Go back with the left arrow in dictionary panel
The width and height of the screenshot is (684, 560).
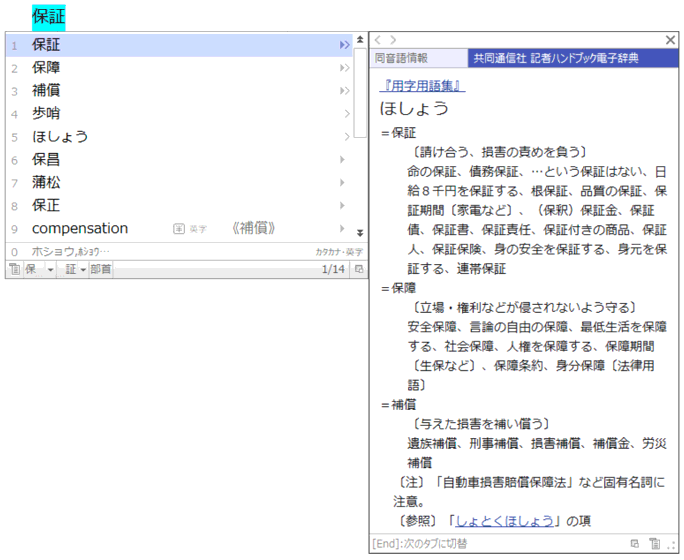[x=378, y=40]
